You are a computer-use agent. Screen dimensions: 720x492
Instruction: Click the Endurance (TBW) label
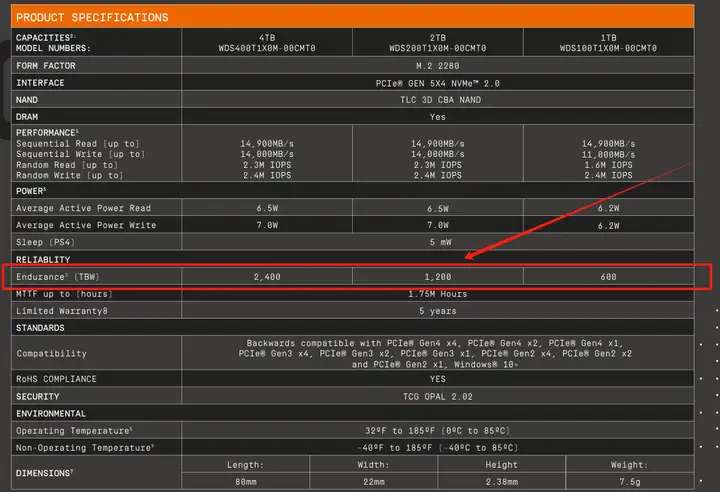57,277
